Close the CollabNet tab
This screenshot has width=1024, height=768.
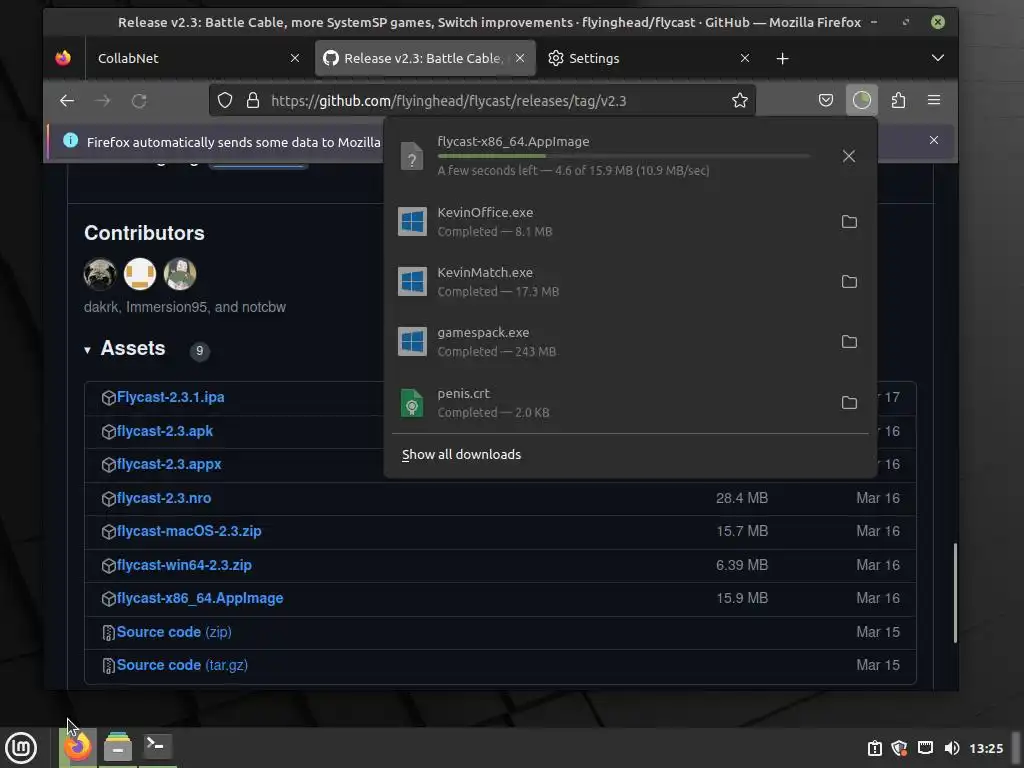point(295,58)
